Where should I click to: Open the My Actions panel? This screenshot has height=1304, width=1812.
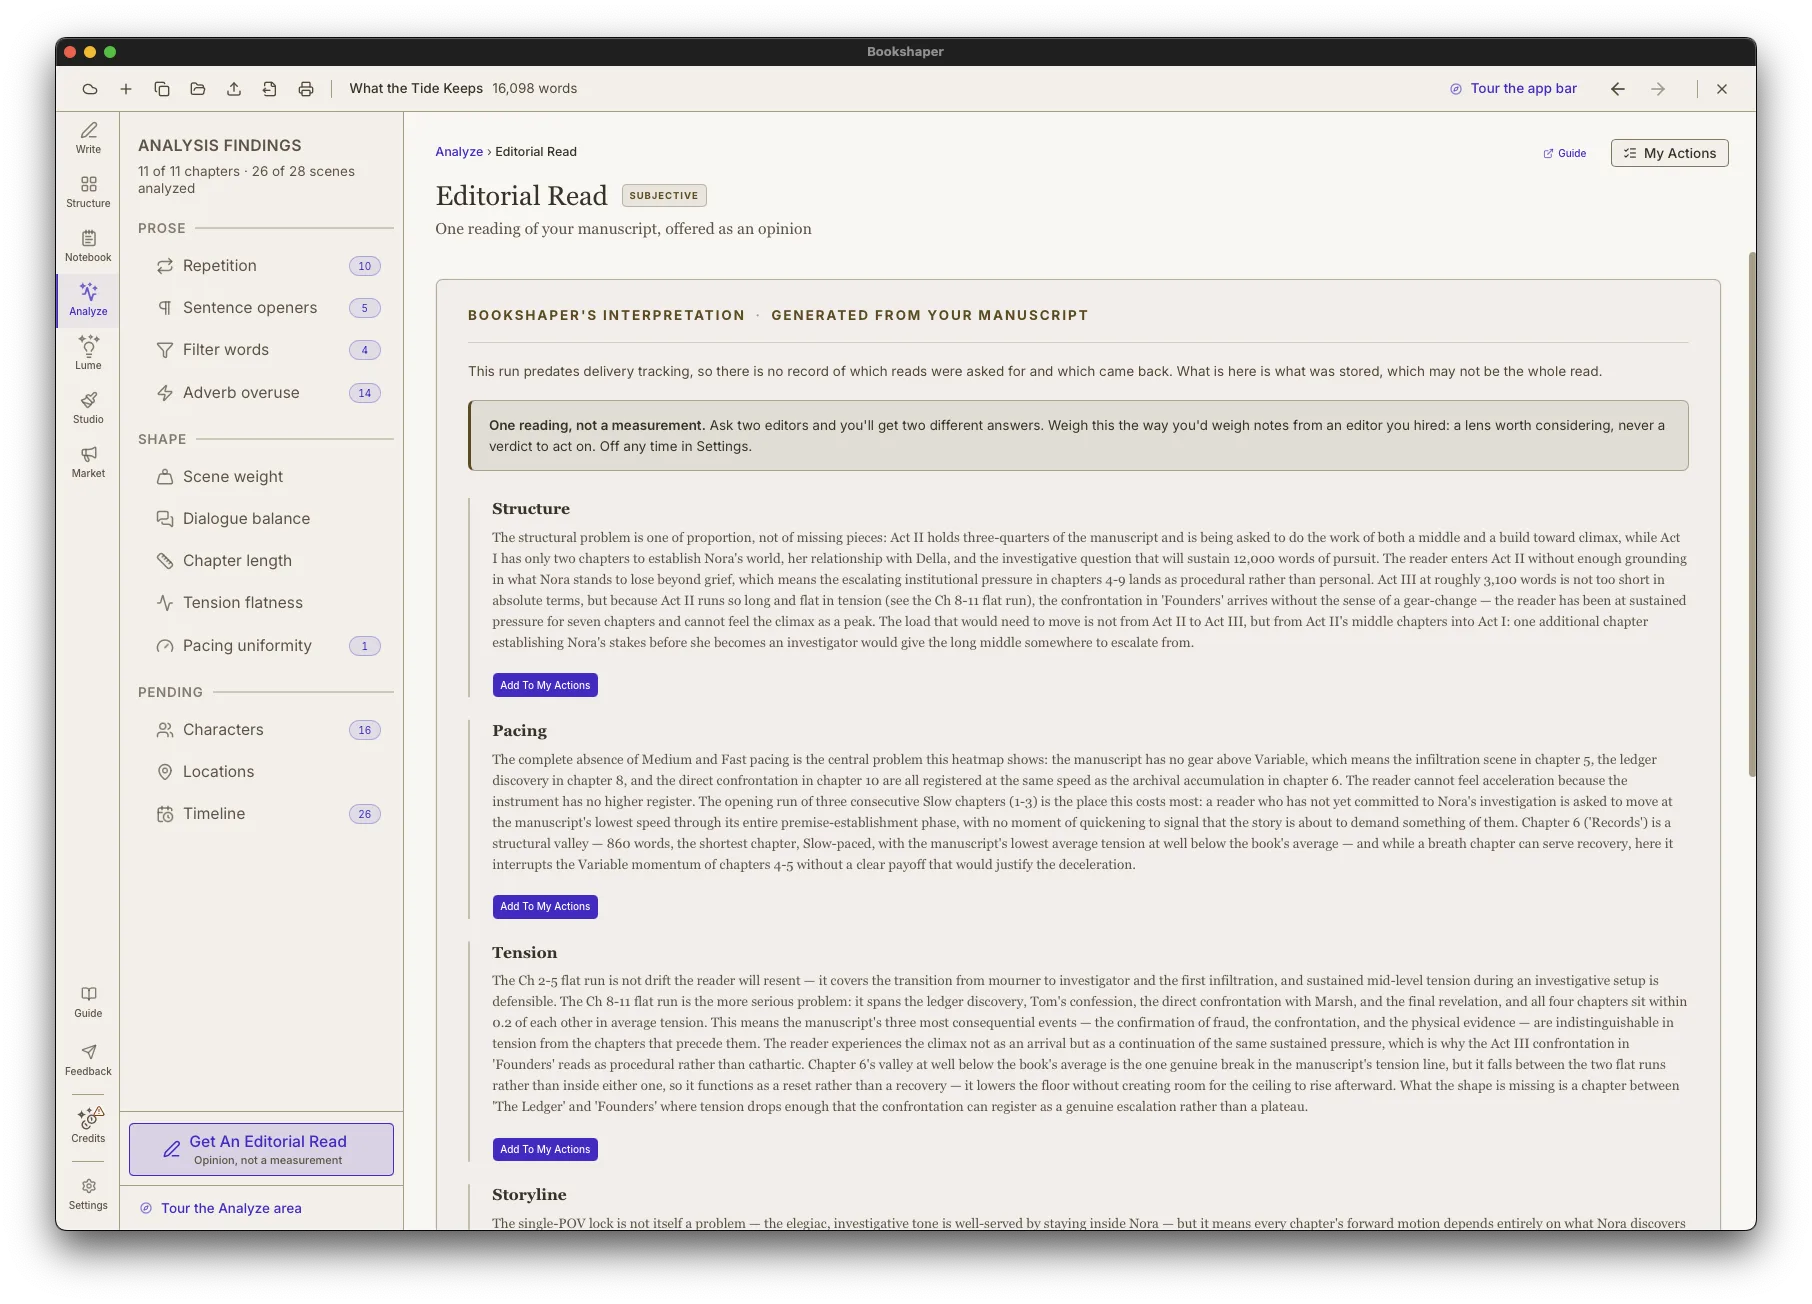pyautogui.click(x=1669, y=153)
